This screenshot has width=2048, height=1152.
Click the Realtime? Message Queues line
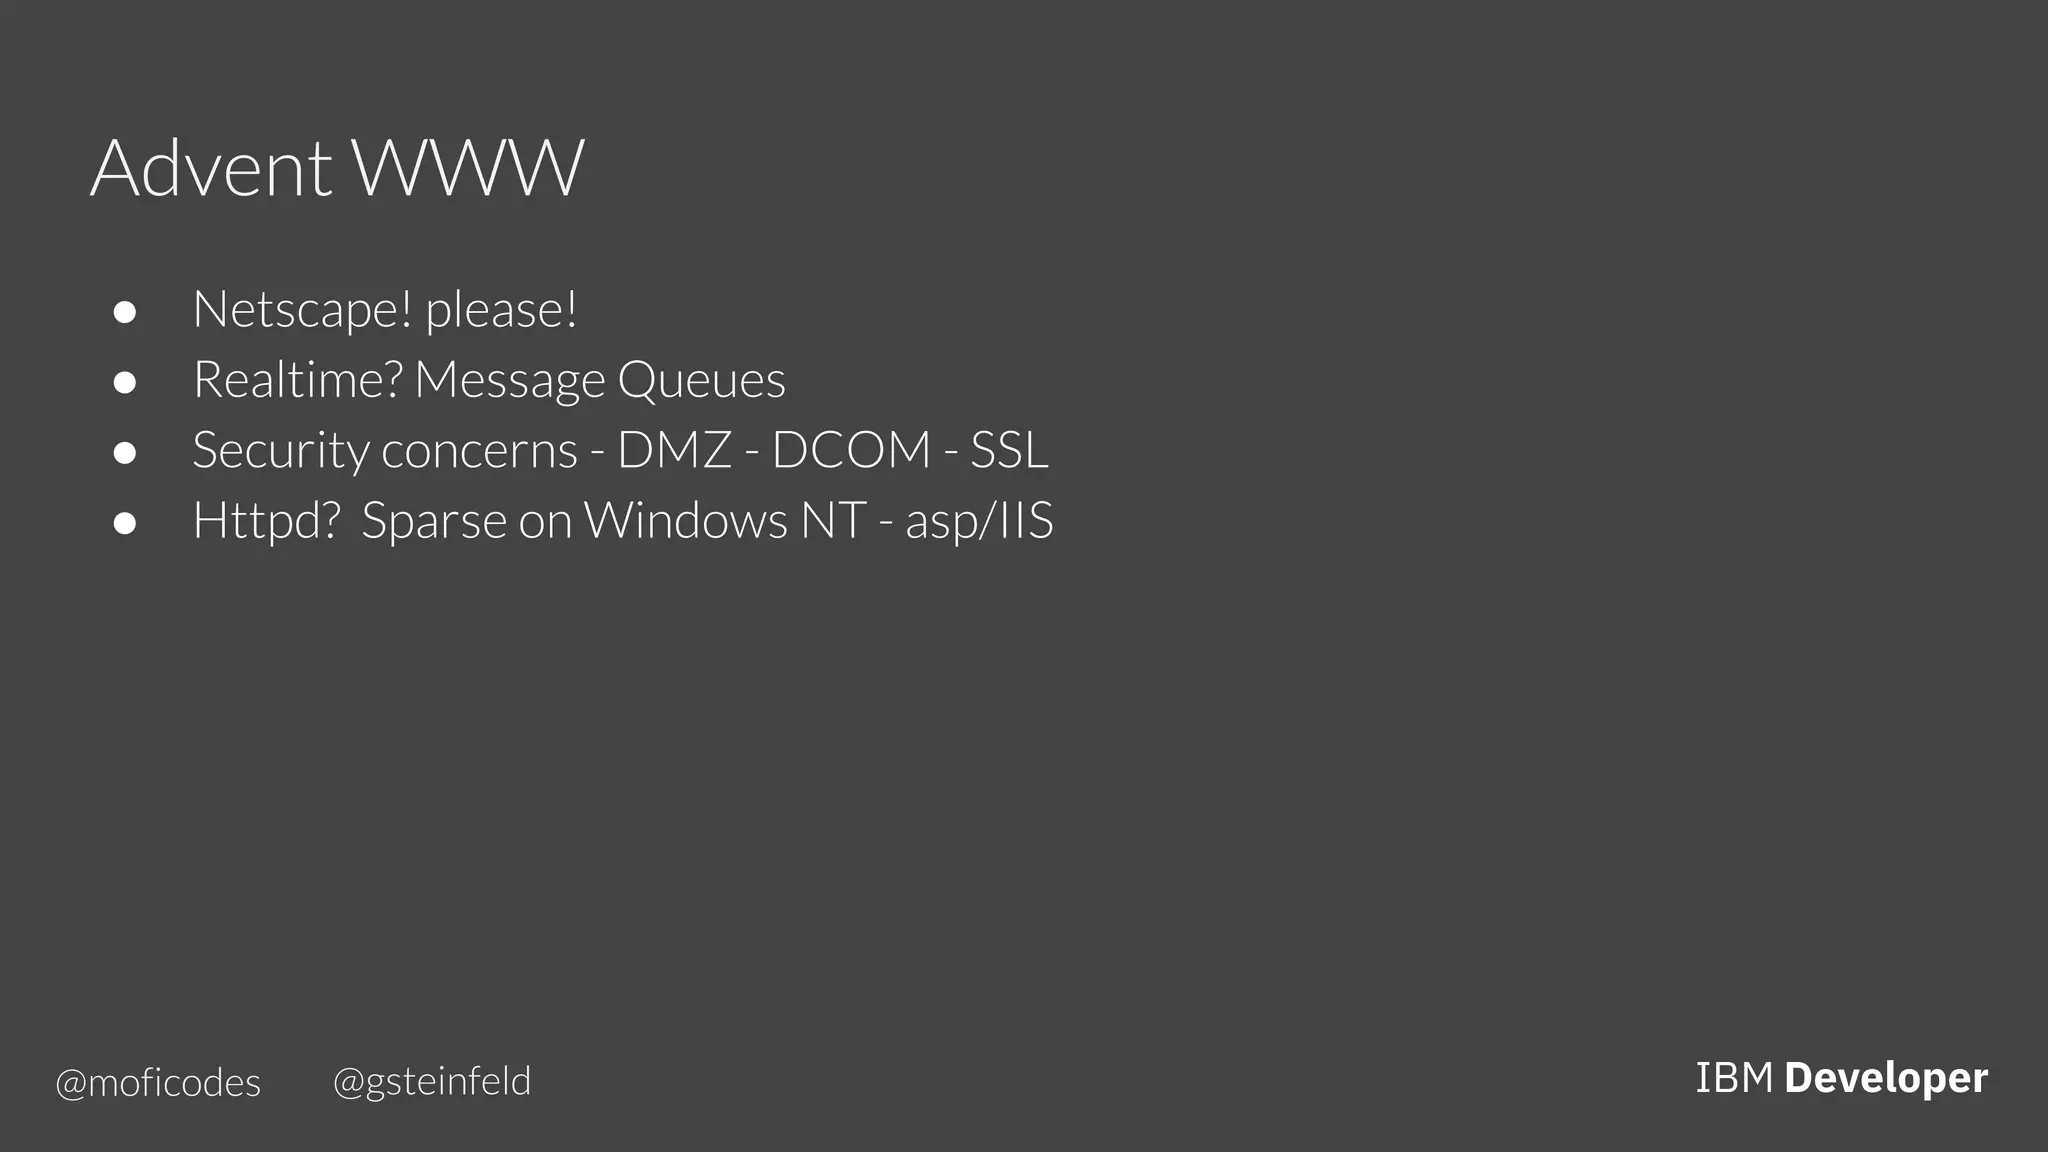click(x=489, y=380)
